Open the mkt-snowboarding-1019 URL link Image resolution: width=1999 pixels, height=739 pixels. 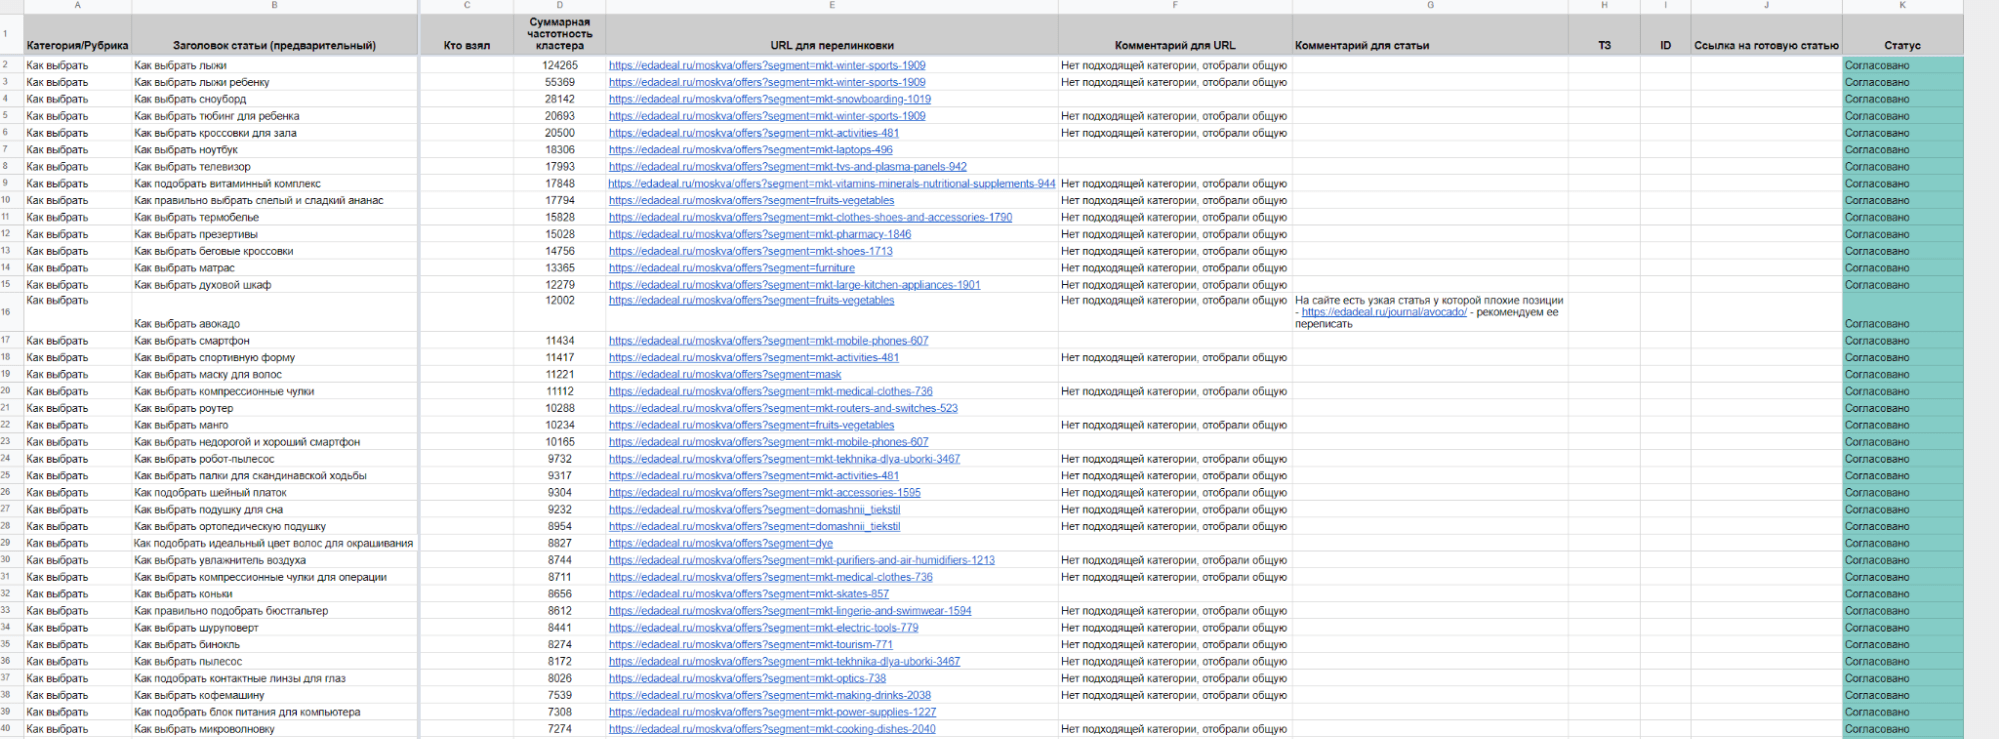pyautogui.click(x=769, y=99)
